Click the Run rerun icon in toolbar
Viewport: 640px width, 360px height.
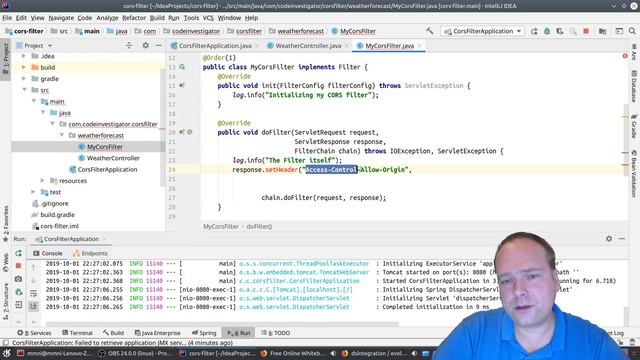point(534,31)
